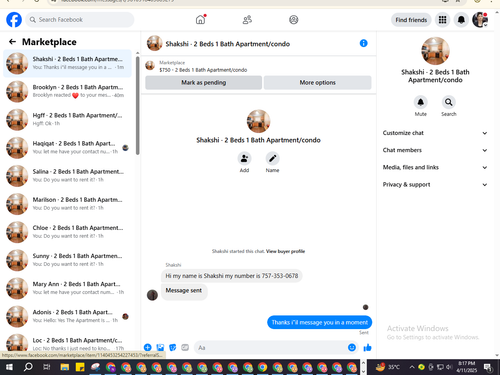500x375 pixels.
Task: Mute conversation bell icon
Action: point(421,102)
